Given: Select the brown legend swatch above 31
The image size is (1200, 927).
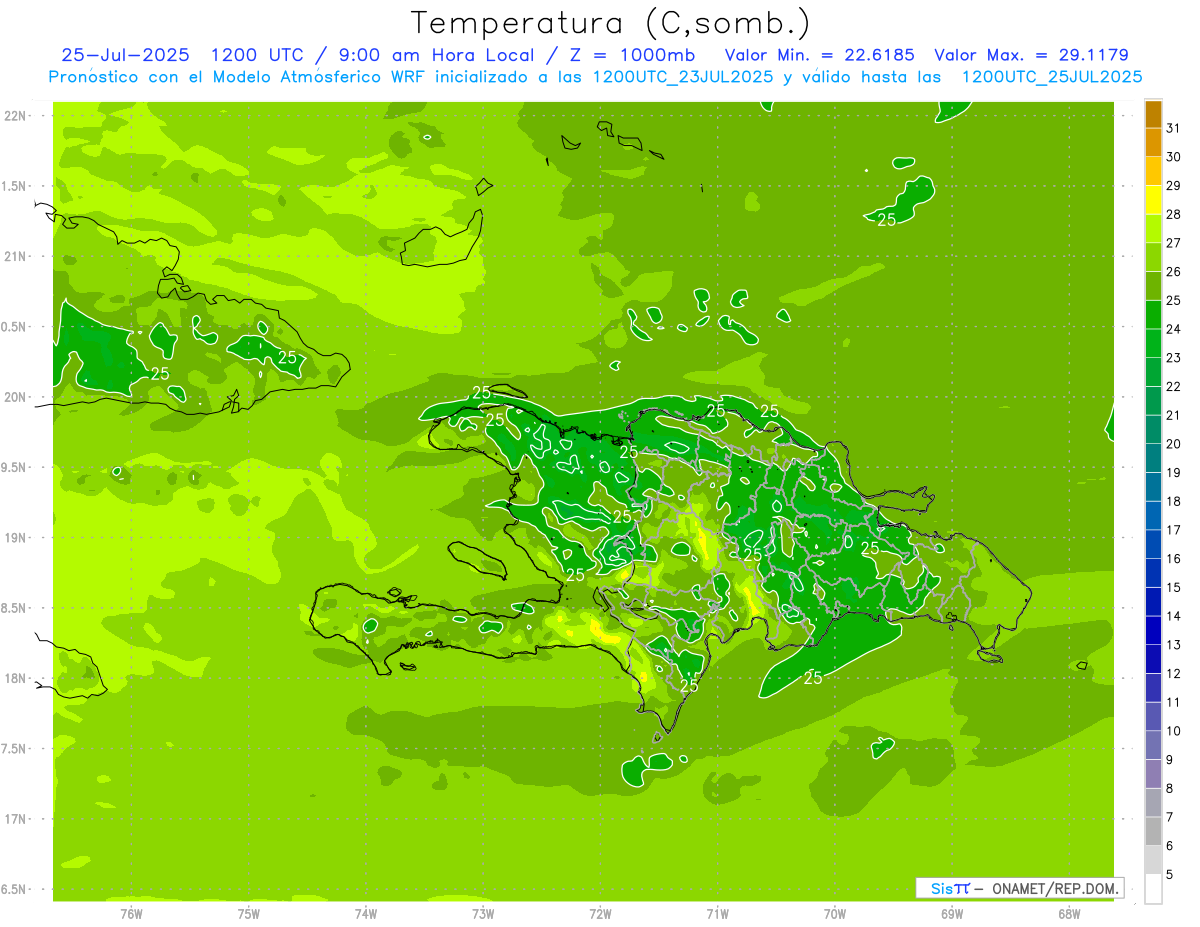Looking at the screenshot, I should [1153, 114].
